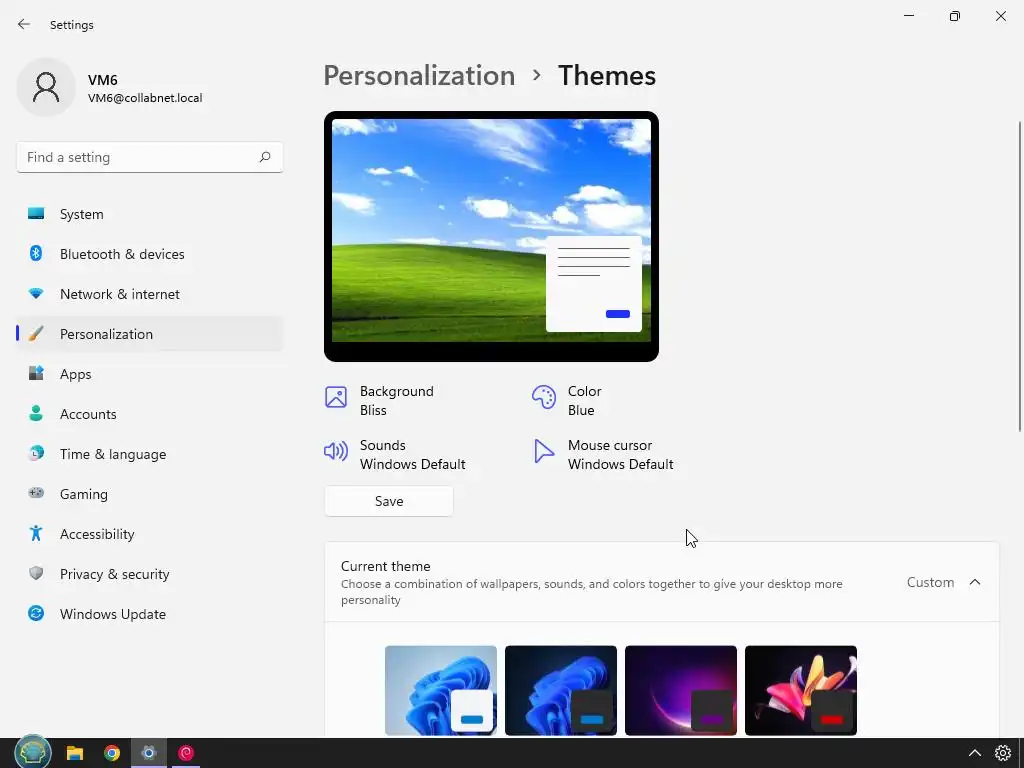Click the VM6@collabnet.local account email

pos(145,98)
